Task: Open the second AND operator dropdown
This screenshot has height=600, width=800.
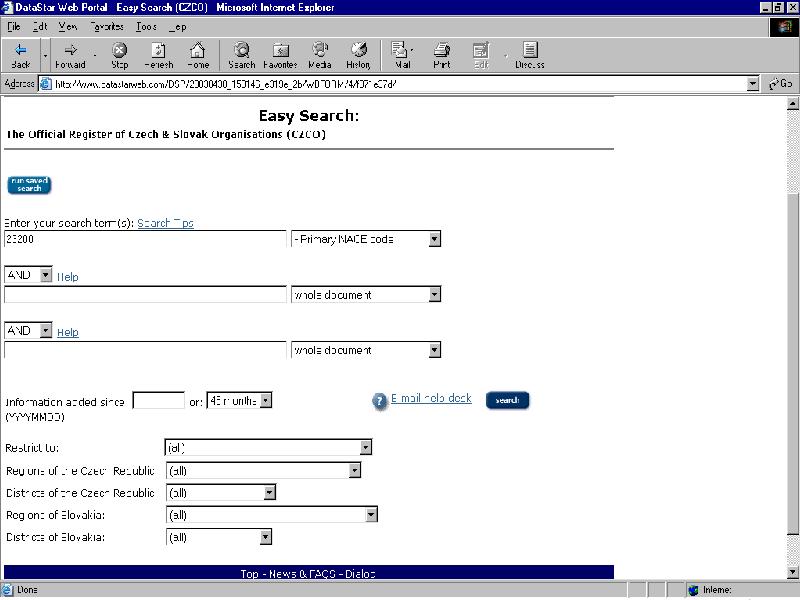Action: point(45,331)
